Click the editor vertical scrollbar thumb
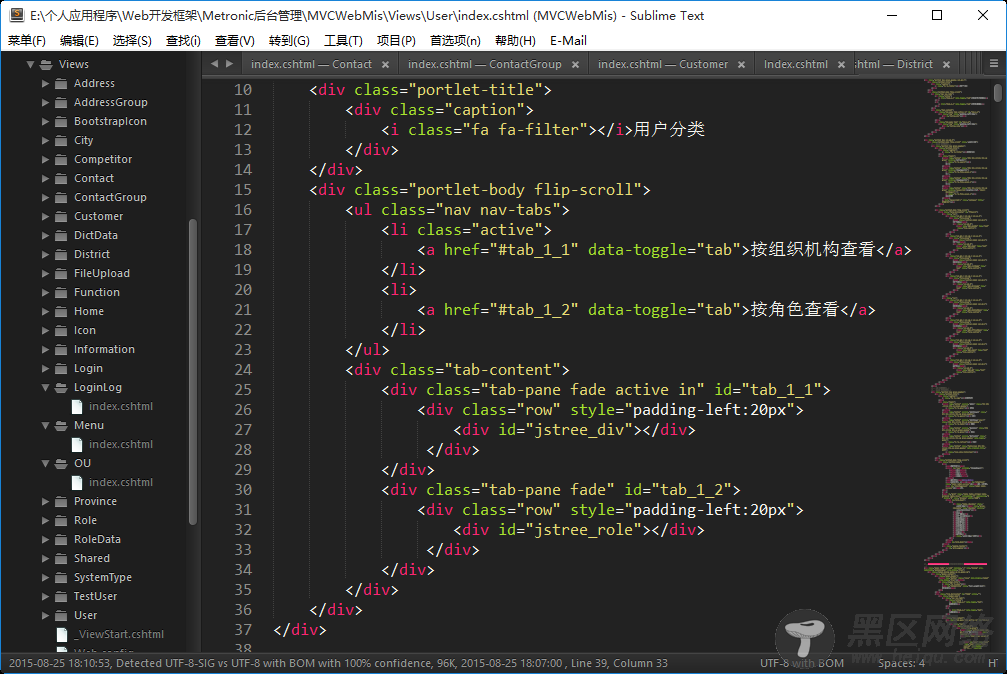This screenshot has width=1007, height=674. (997, 92)
